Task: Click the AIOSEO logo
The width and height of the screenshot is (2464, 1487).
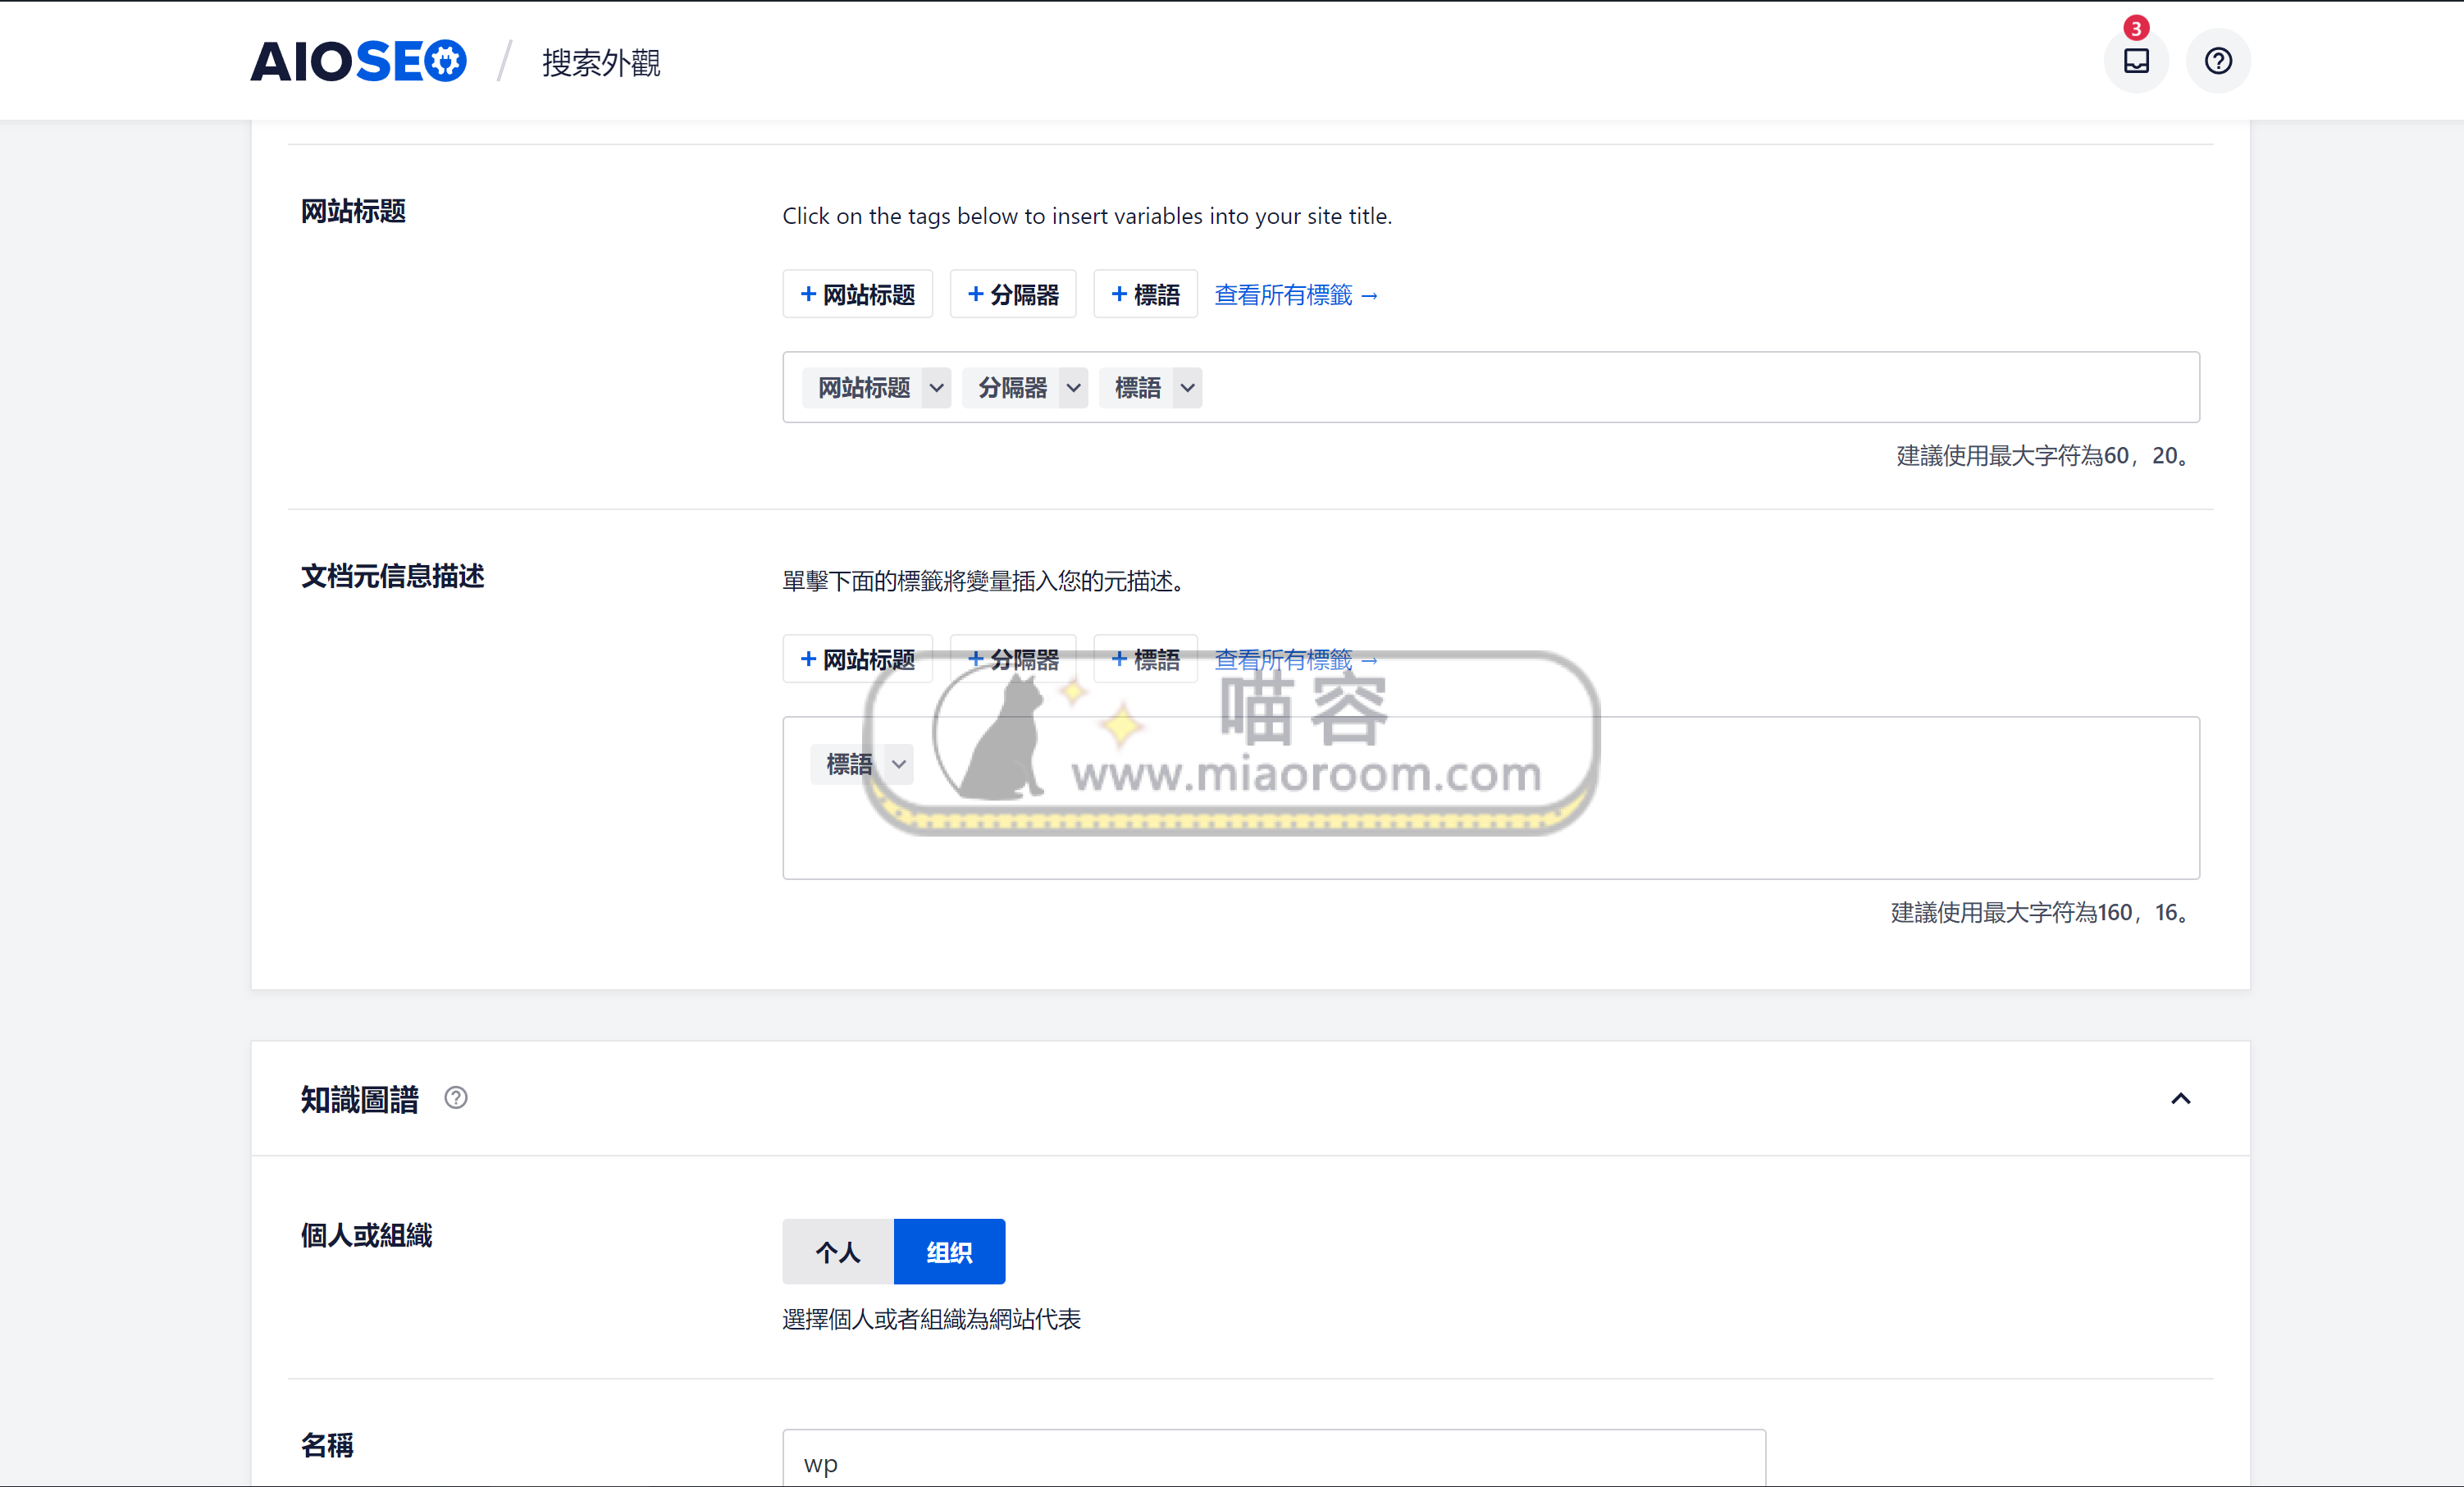Action: click(358, 62)
